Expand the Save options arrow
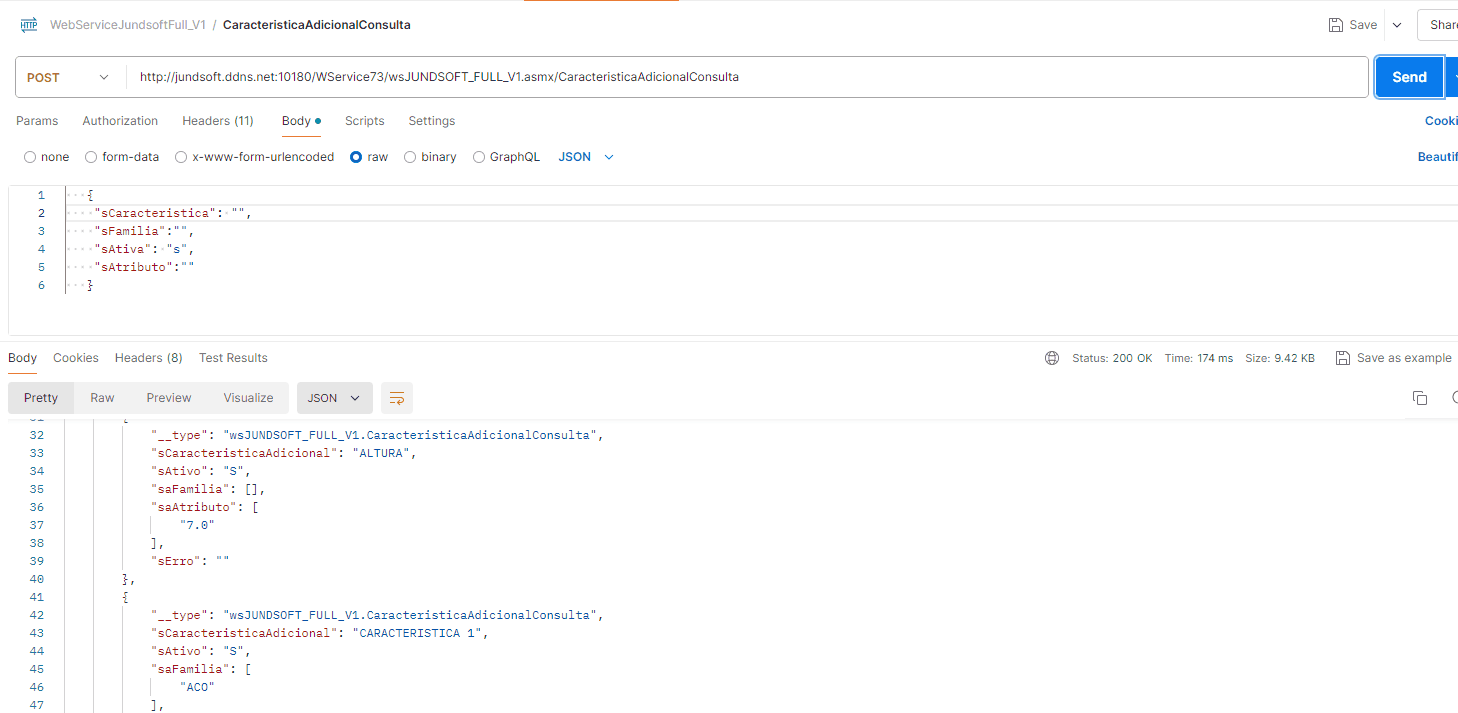The image size is (1458, 713). click(1397, 25)
